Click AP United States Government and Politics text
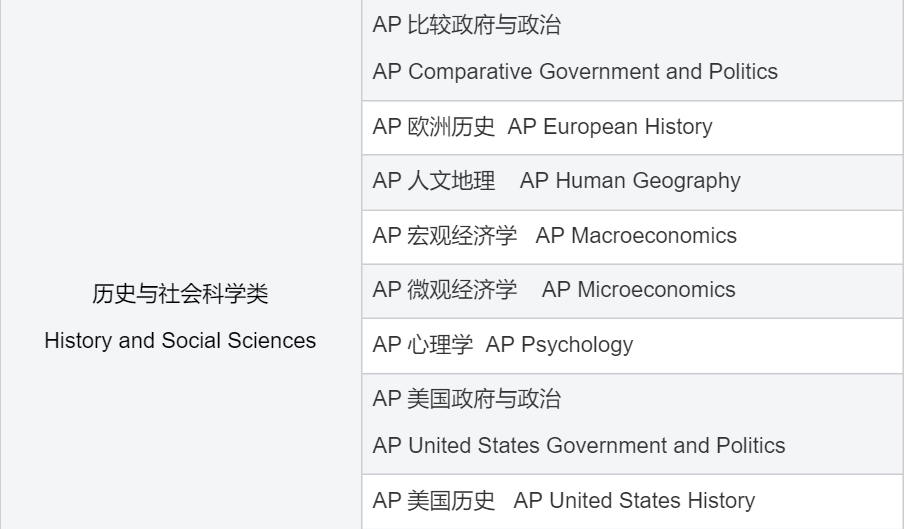906x529 pixels. tap(579, 446)
